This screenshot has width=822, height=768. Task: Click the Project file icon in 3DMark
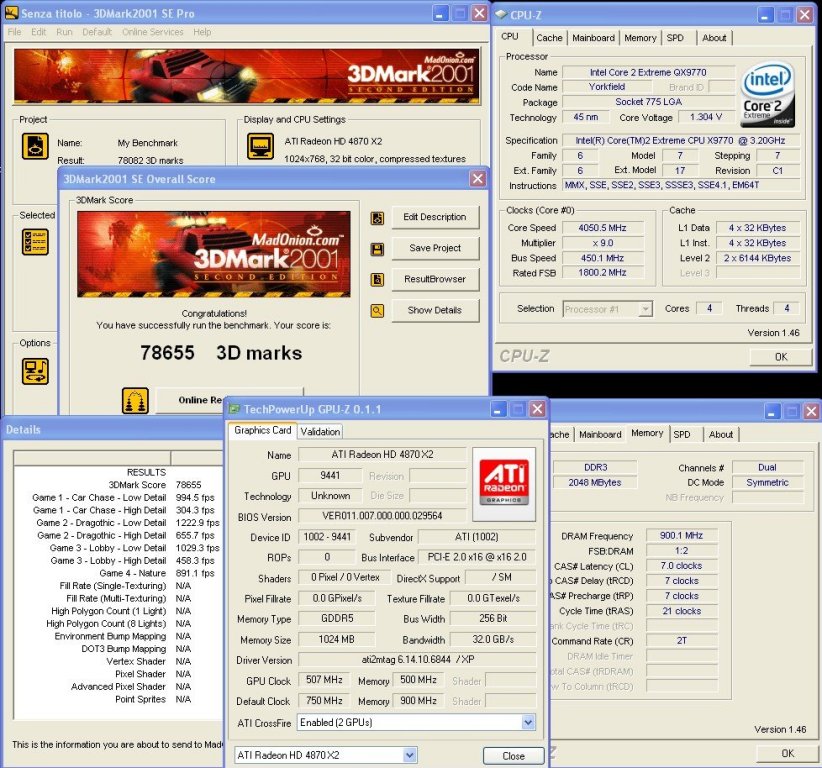(35, 146)
